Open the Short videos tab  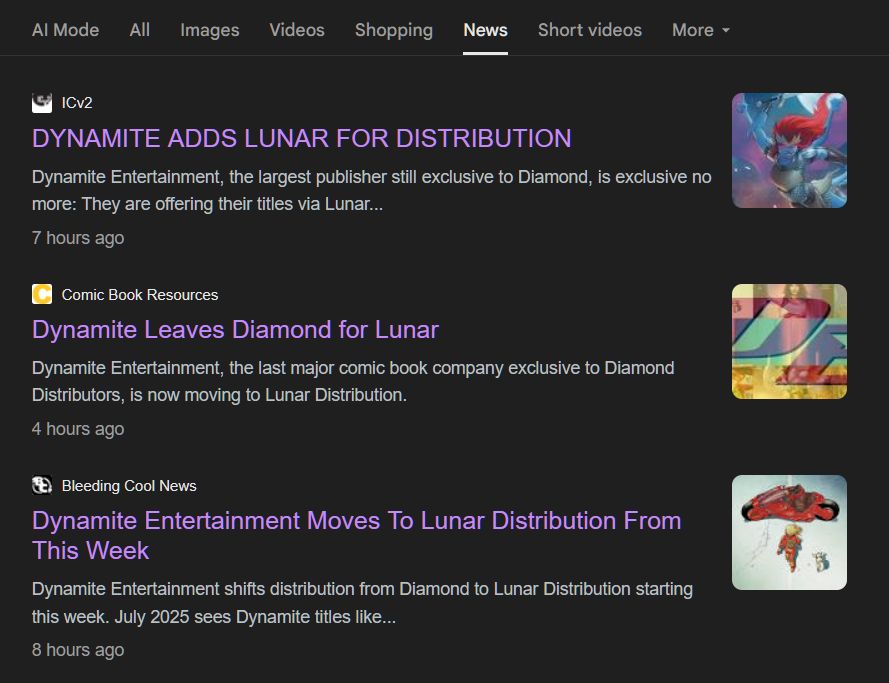[590, 29]
